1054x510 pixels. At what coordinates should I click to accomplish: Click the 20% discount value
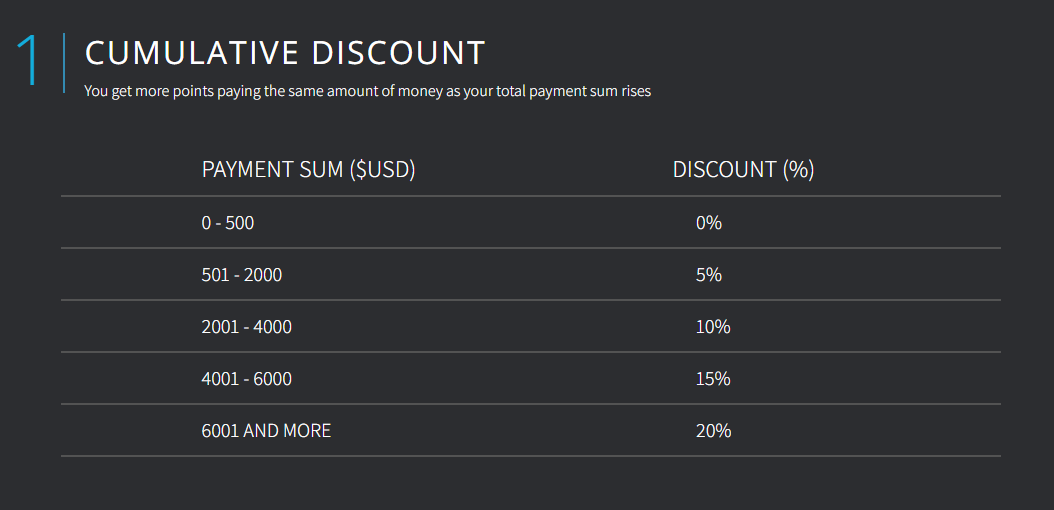click(713, 431)
